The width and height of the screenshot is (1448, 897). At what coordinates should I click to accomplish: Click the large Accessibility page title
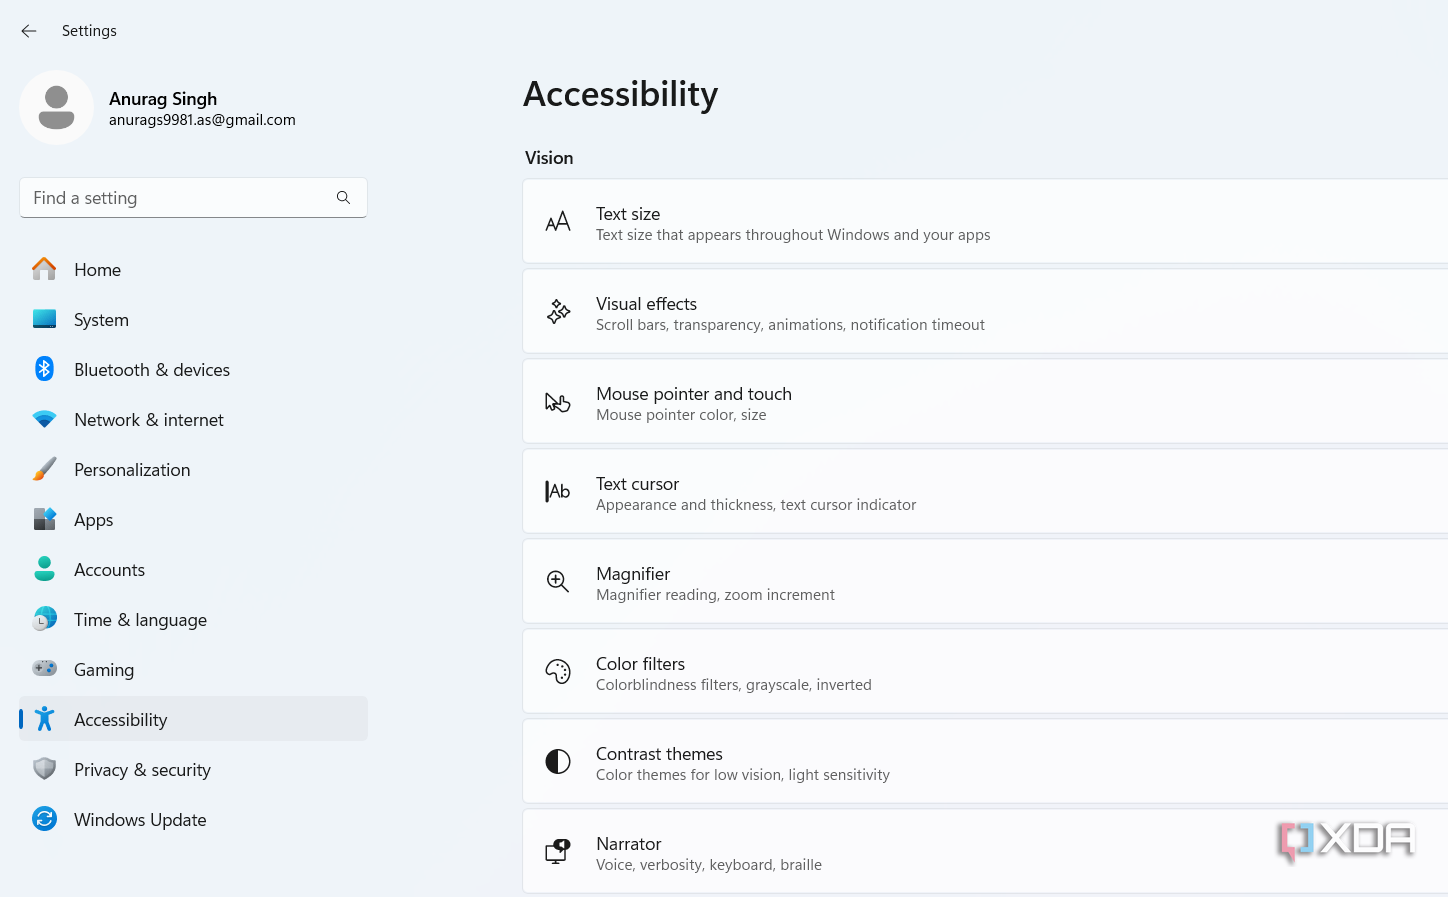621,94
